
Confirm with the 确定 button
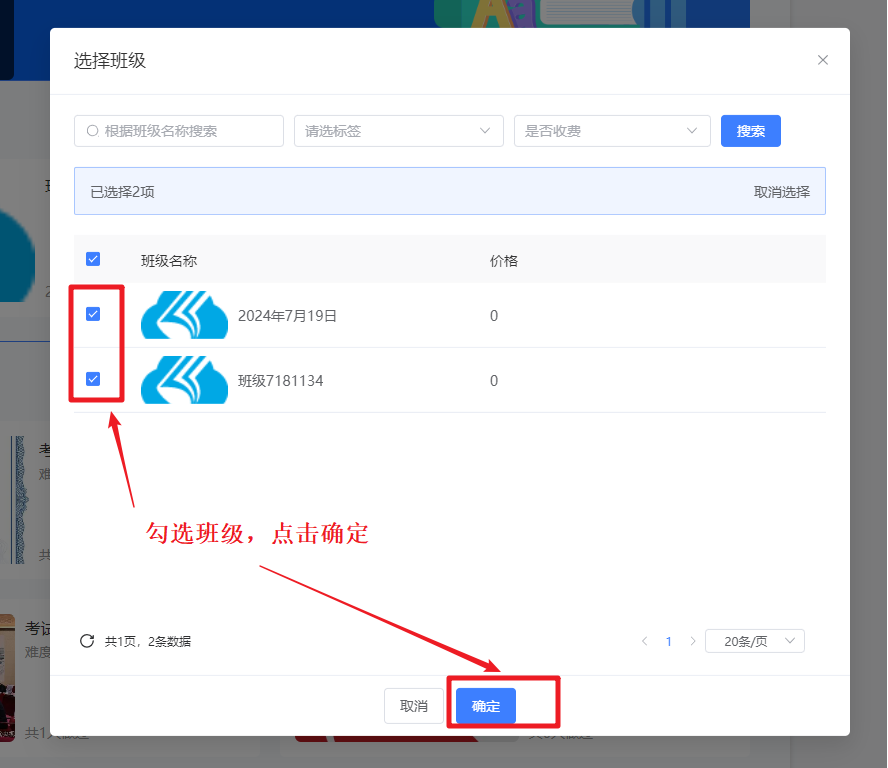486,706
